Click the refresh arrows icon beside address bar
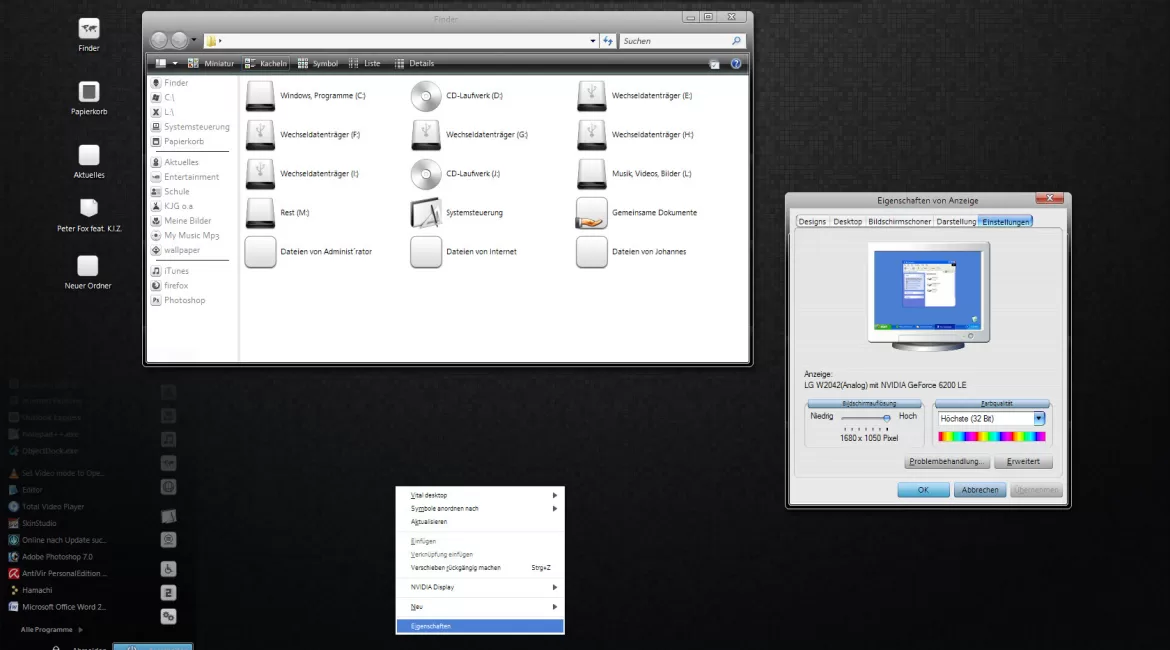This screenshot has width=1170, height=650. tap(608, 41)
